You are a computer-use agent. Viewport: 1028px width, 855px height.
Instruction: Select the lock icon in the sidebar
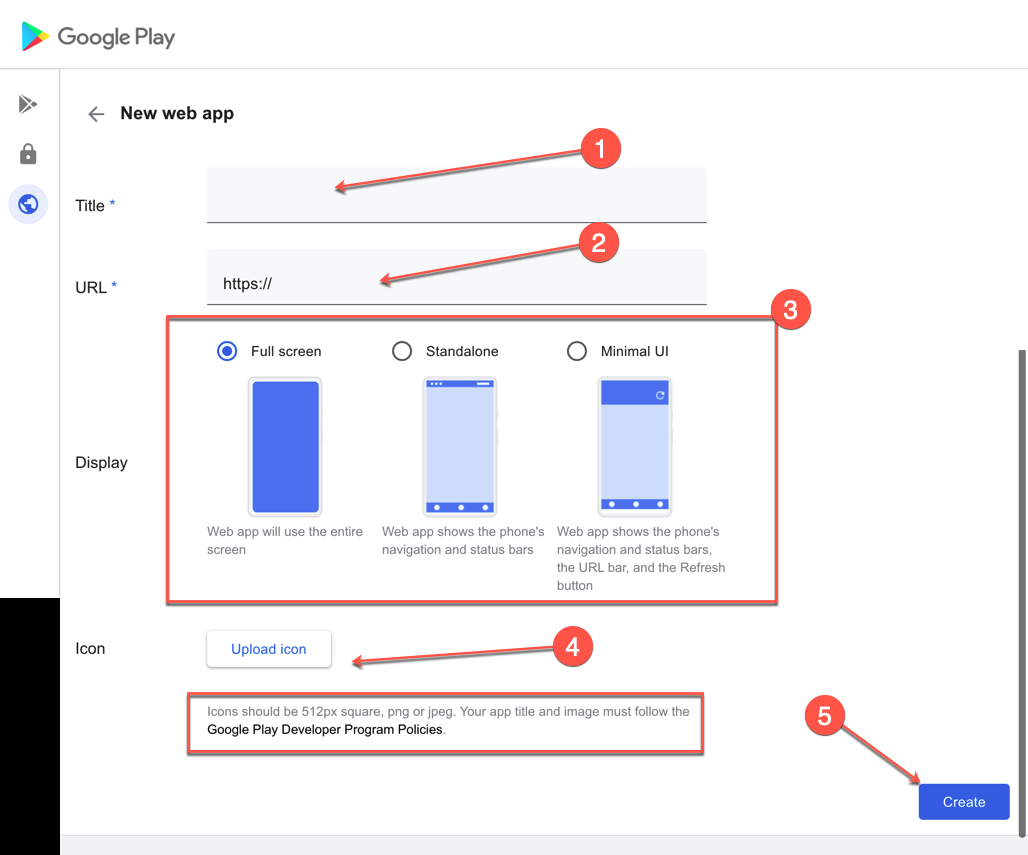click(x=27, y=153)
